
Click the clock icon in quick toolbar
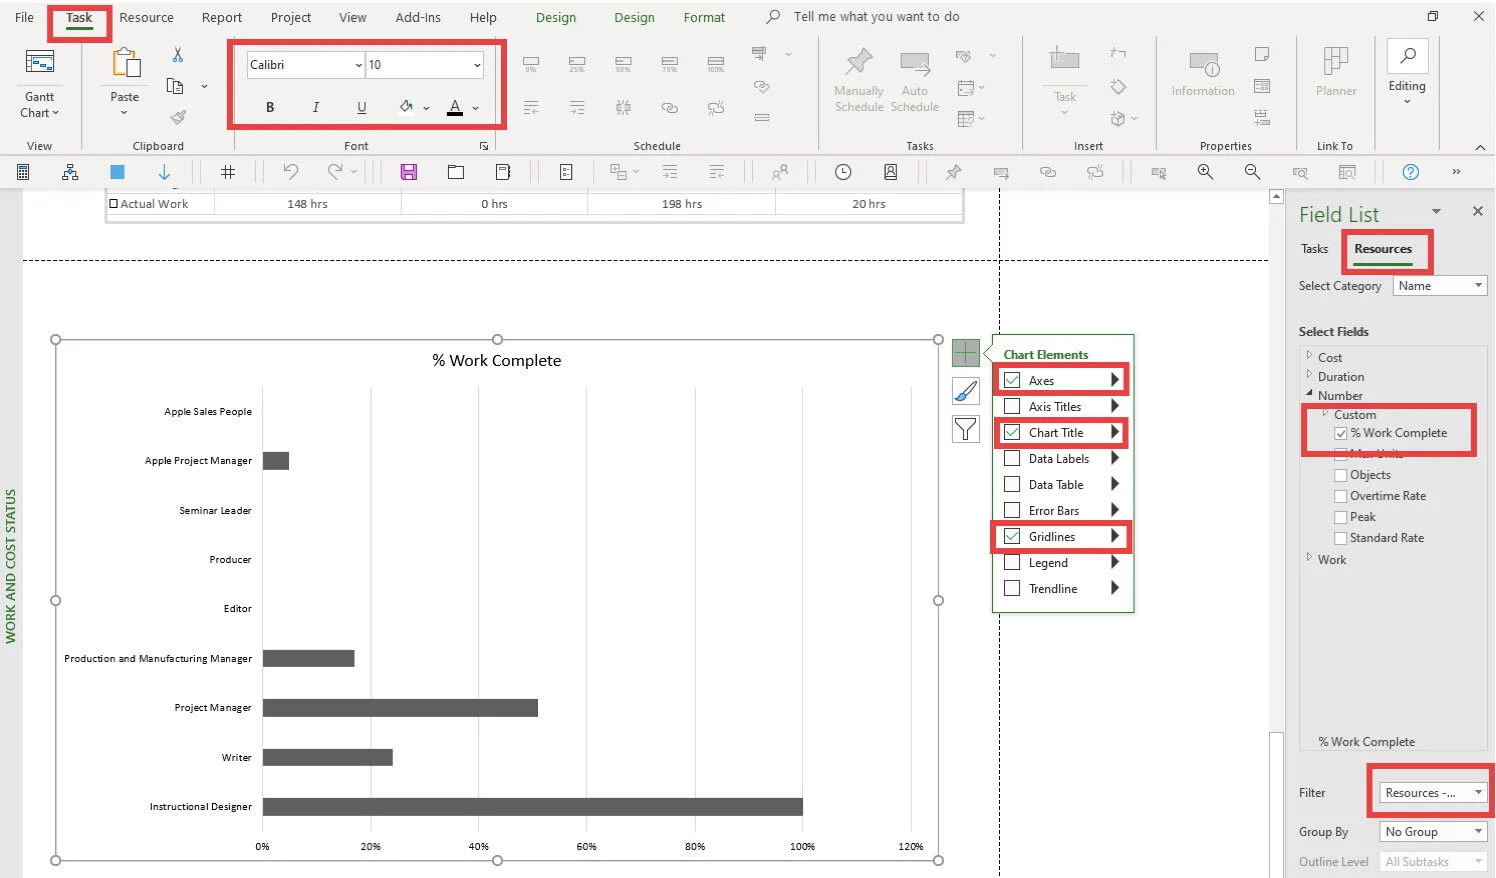pyautogui.click(x=843, y=172)
